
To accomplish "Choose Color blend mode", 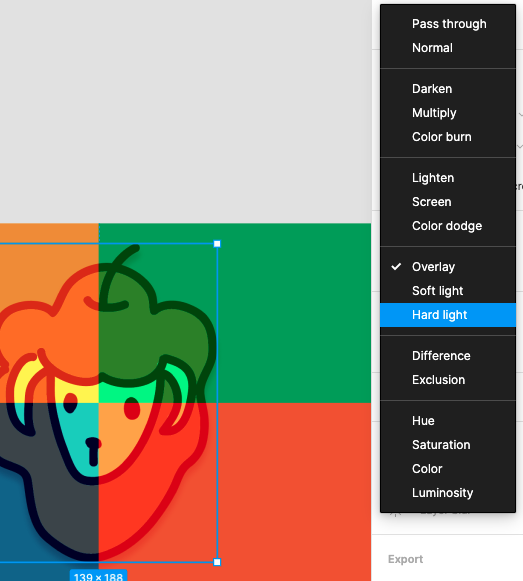I will tap(448, 469).
